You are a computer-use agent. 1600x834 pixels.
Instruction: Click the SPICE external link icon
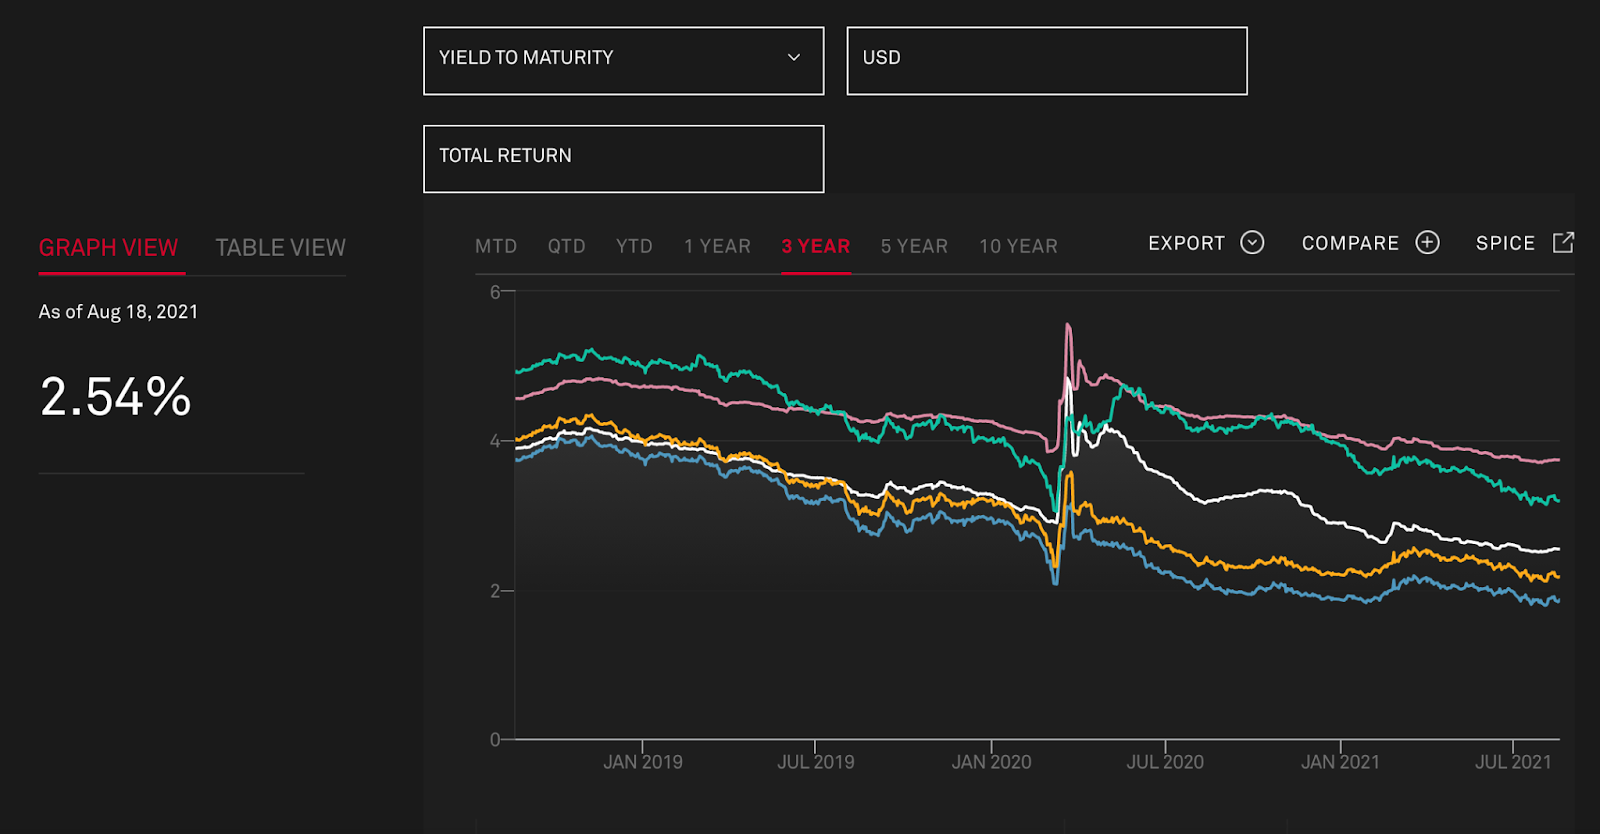[x=1563, y=242]
